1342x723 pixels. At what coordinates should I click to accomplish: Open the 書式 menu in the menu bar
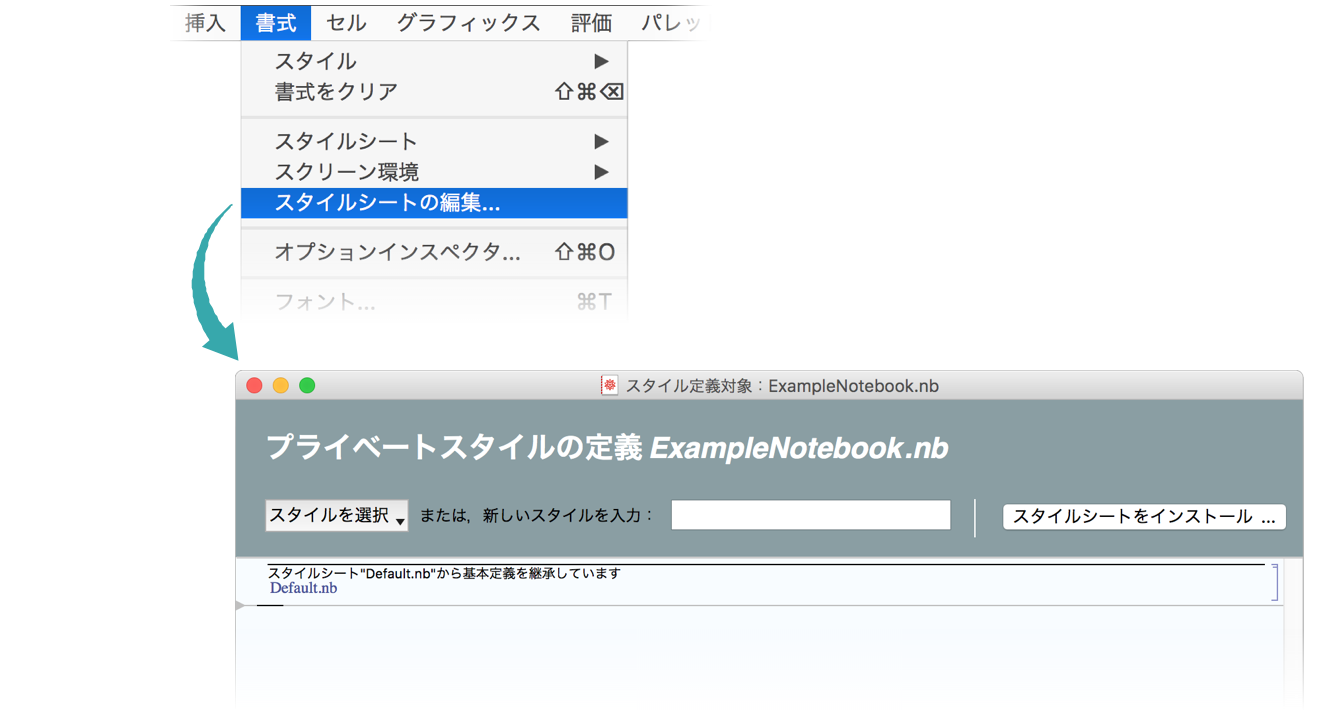276,23
